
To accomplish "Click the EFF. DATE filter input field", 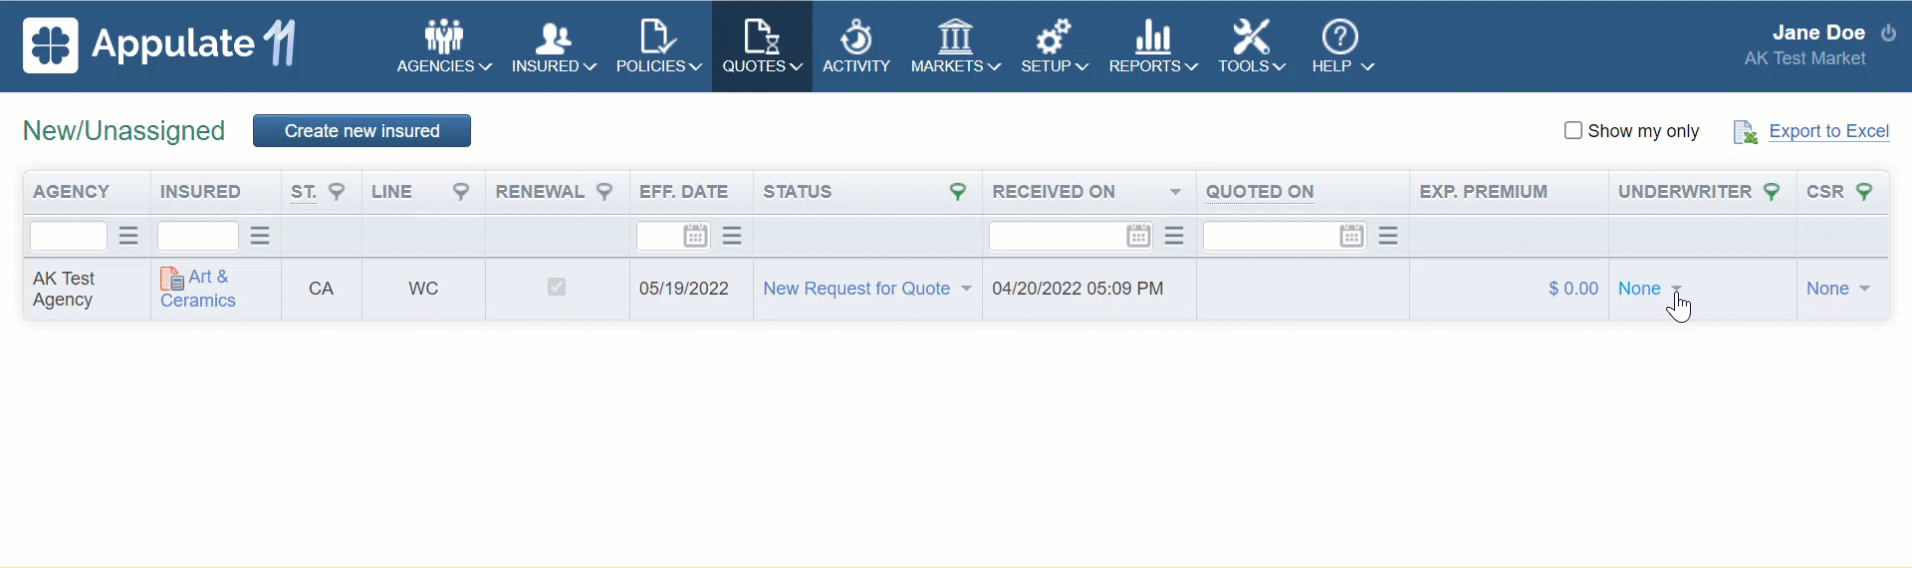I will coord(660,236).
